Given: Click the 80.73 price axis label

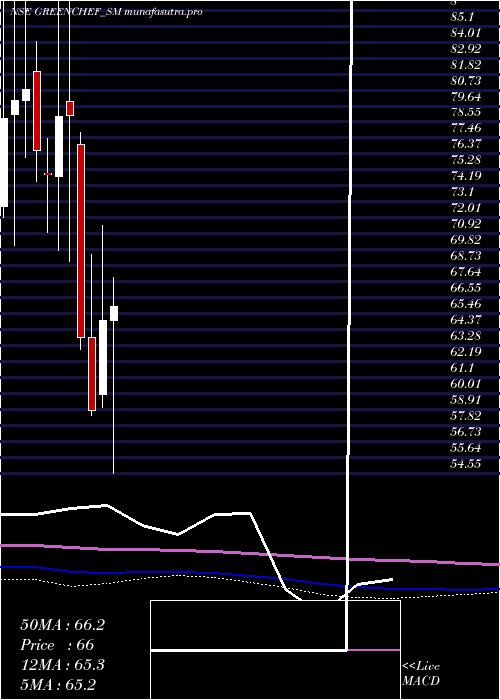Looking at the screenshot, I should [x=466, y=81].
